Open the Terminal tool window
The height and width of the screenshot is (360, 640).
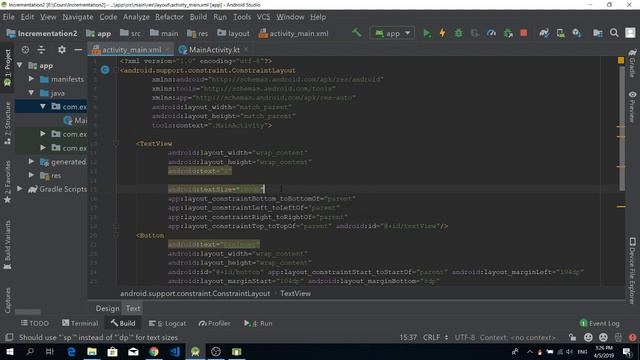point(80,323)
